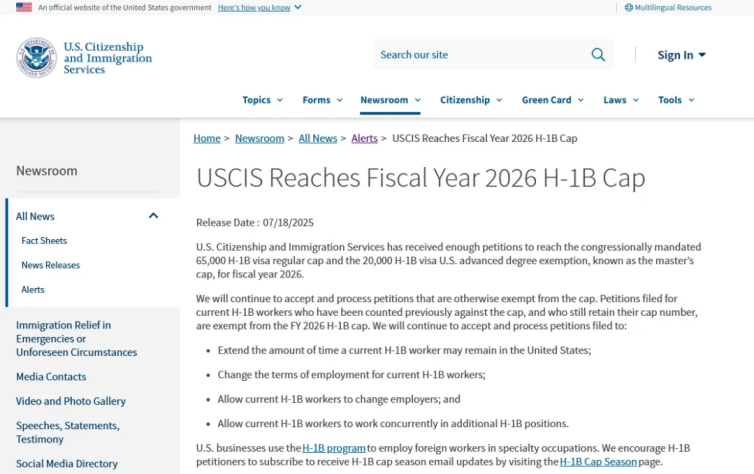Go to Home breadcrumb link
Screen dimensions: 754x474
click(x=207, y=138)
